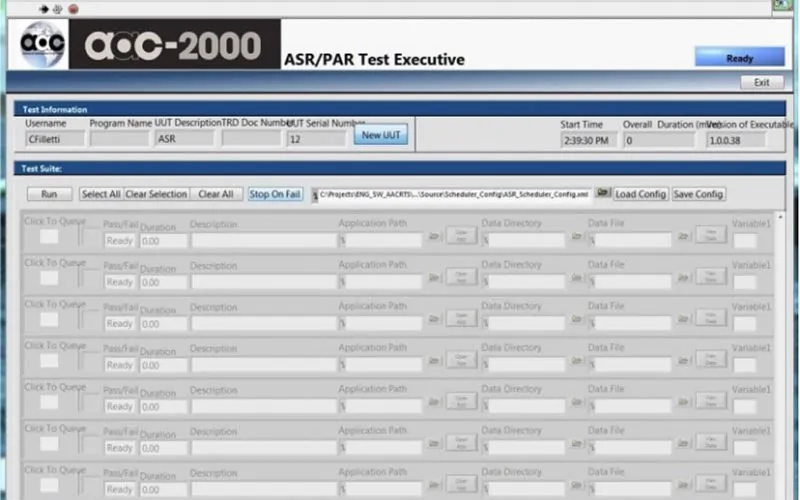Click the empty TRD Doc Number field
The image size is (800, 500).
(252, 138)
